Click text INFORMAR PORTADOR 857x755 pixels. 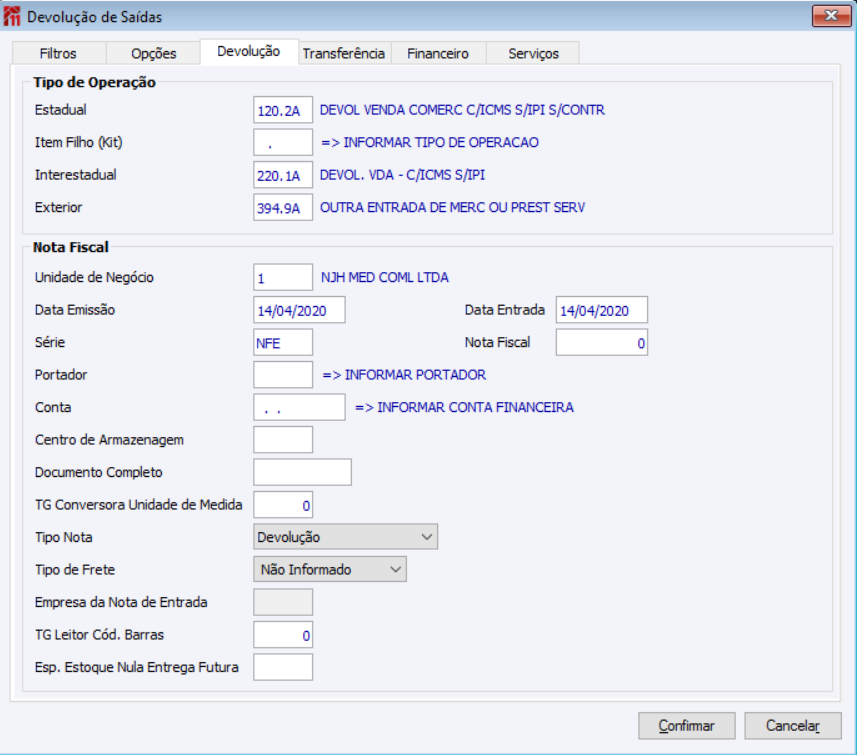point(415,375)
